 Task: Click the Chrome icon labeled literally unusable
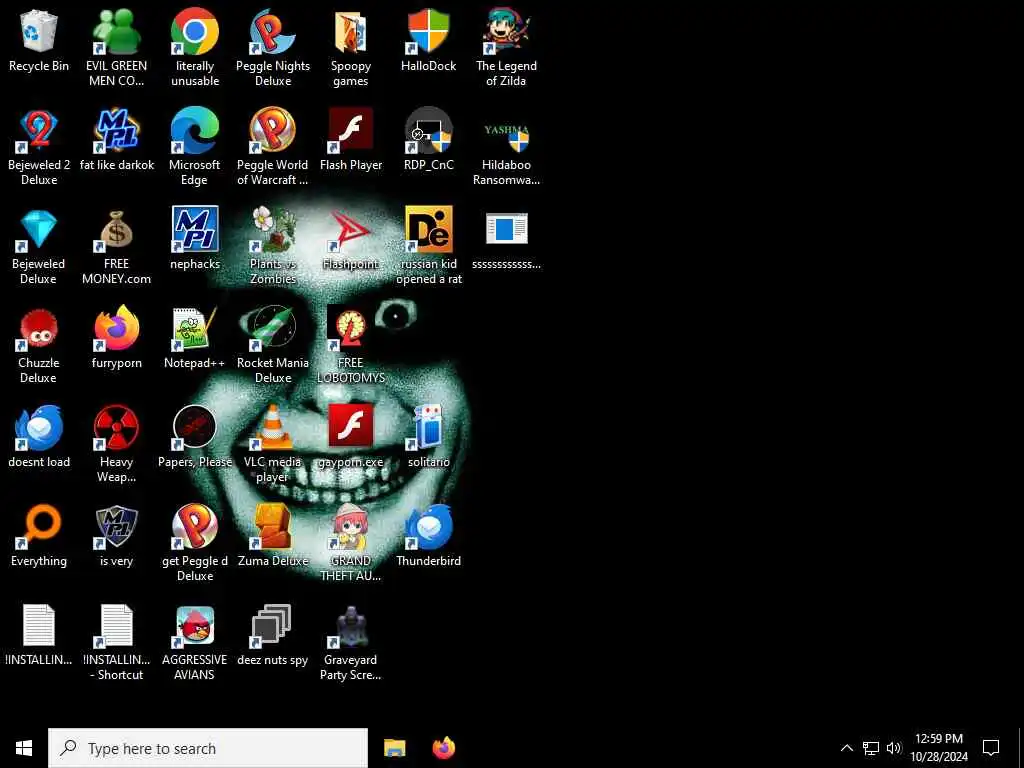[x=195, y=32]
